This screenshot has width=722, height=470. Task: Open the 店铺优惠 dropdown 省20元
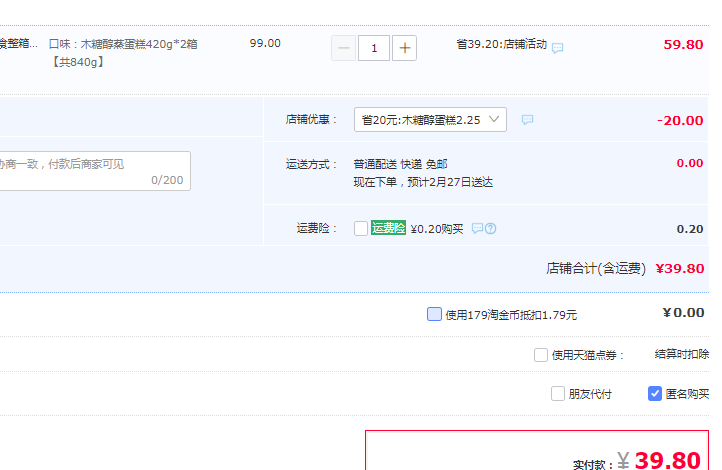430,120
